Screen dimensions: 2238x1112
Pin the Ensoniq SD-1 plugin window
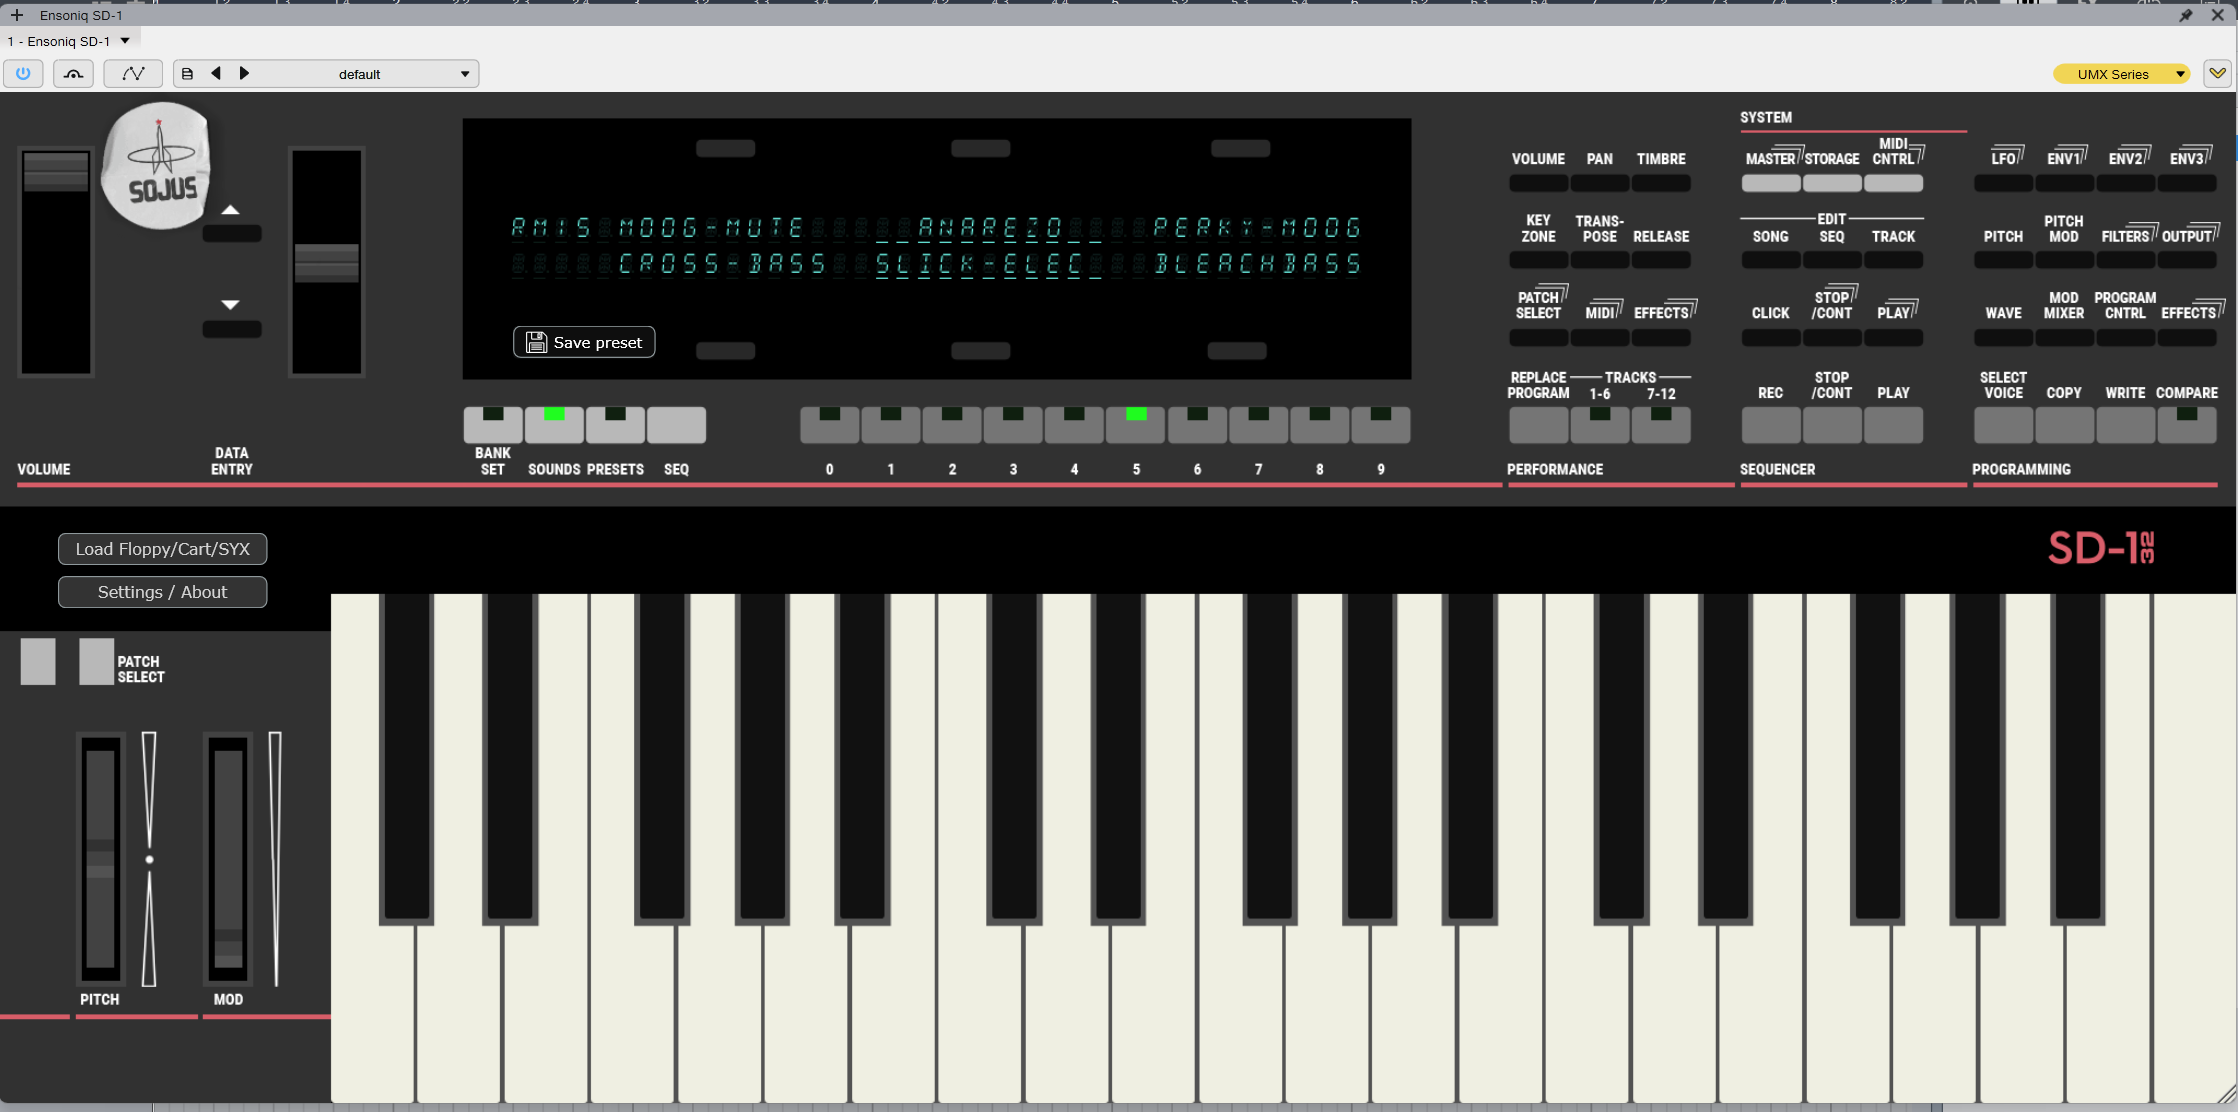[2186, 15]
